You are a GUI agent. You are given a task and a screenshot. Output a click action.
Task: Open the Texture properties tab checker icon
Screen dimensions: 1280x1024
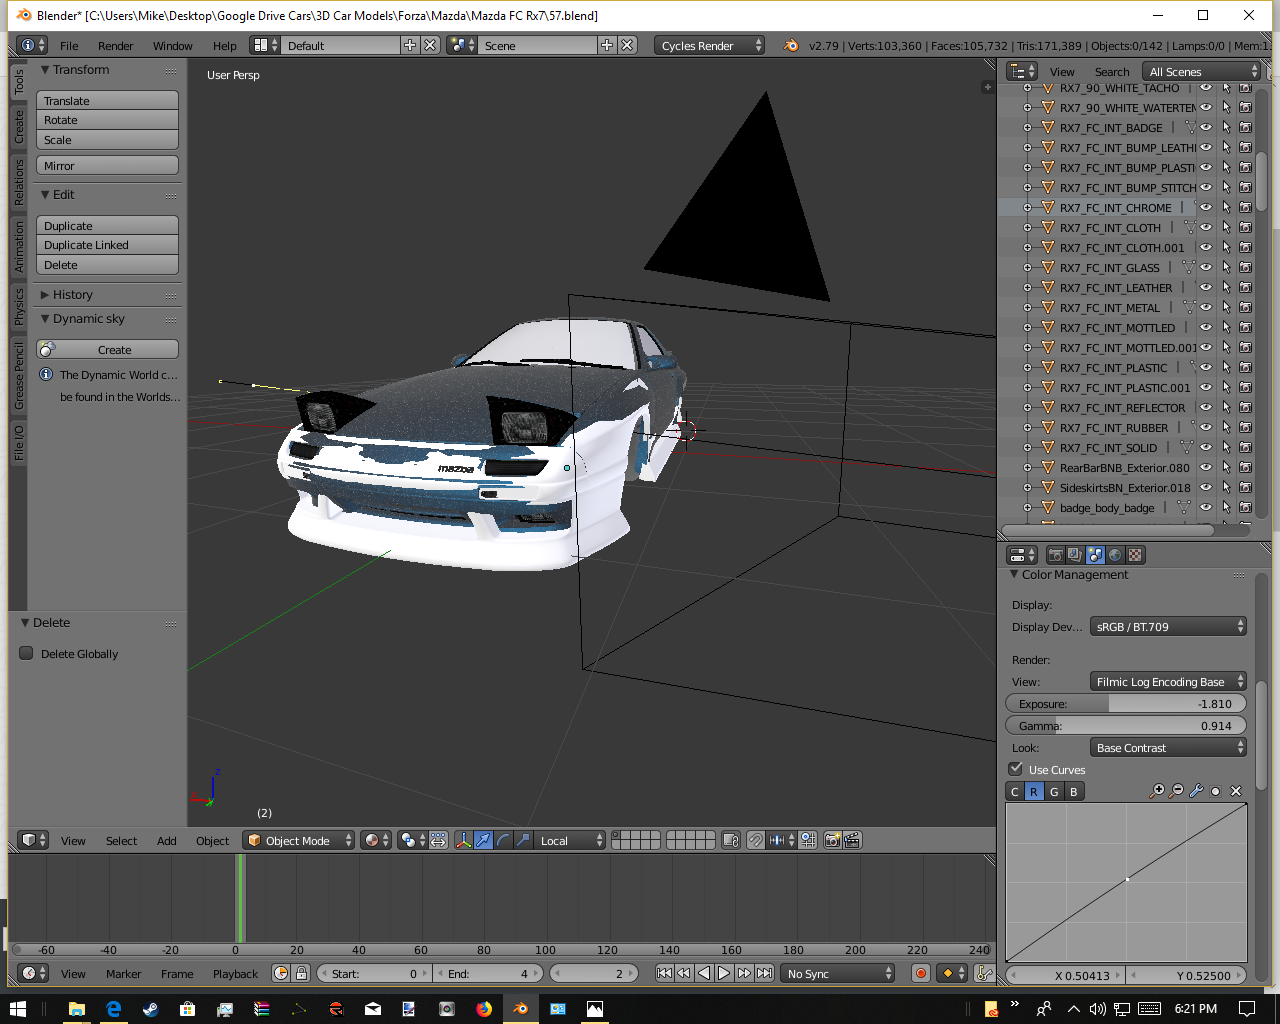pos(1135,555)
